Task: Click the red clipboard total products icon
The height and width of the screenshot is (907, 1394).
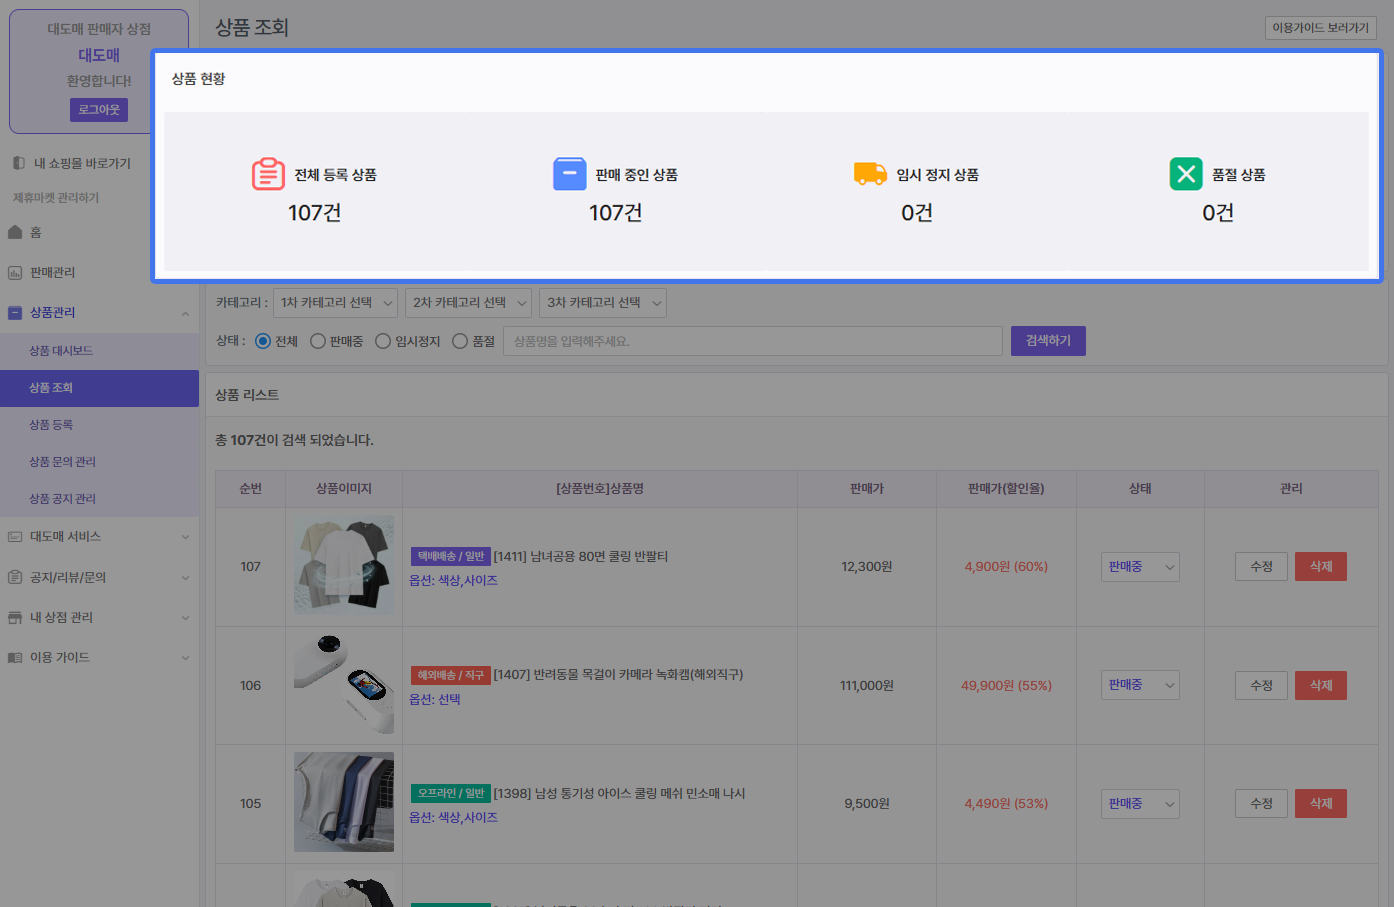Action: 268,174
